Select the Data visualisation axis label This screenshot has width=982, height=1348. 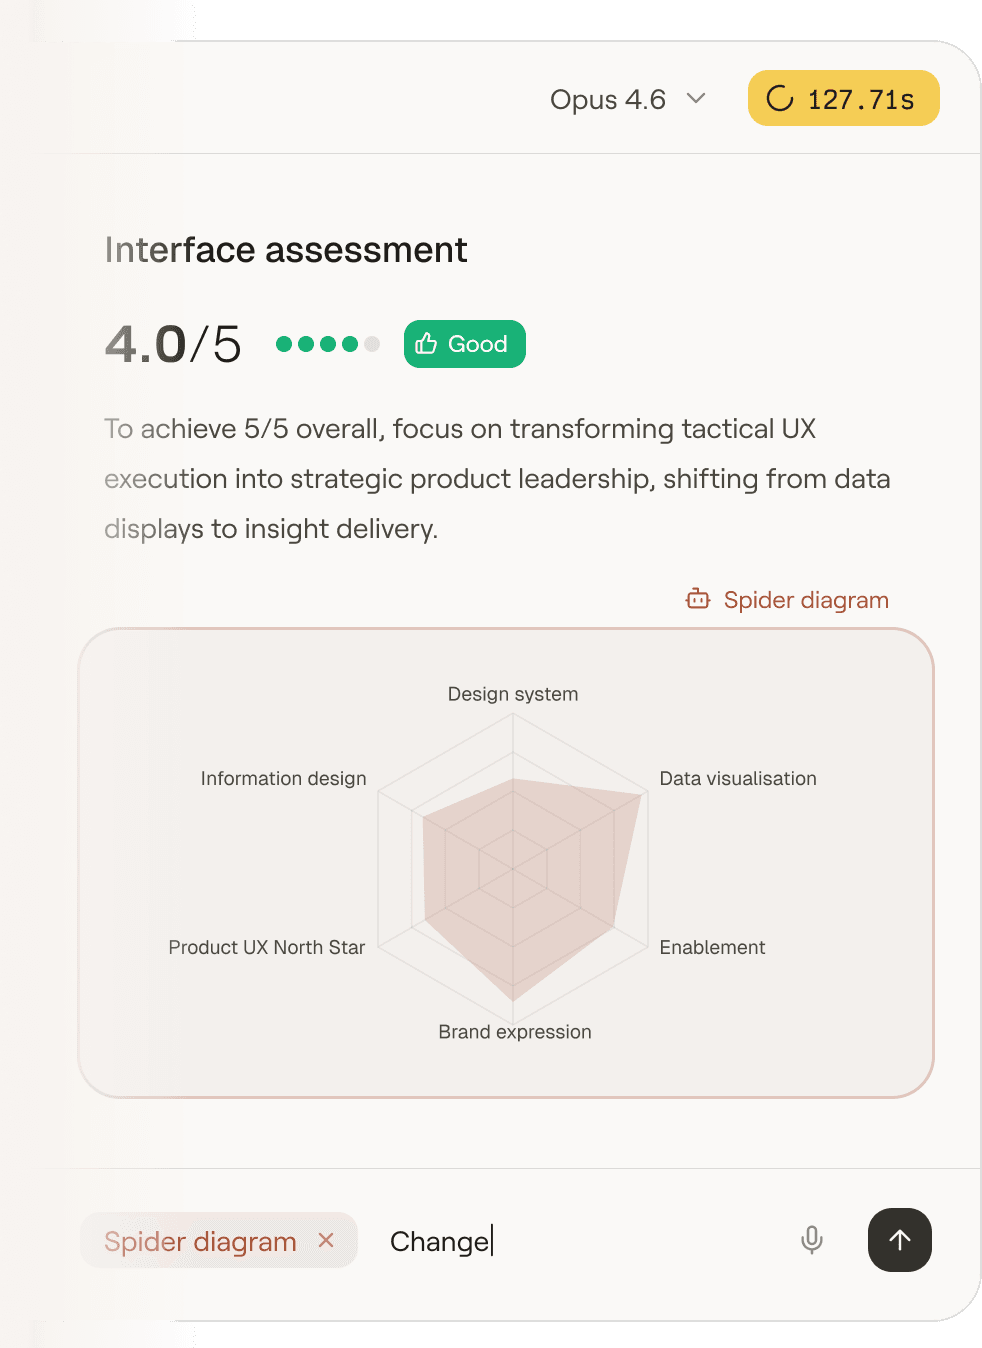(x=738, y=779)
